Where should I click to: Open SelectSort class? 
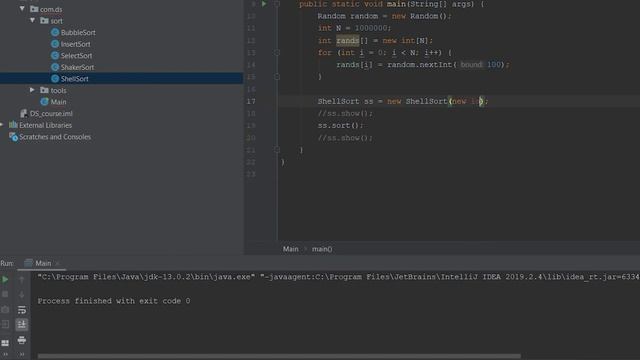(76, 56)
